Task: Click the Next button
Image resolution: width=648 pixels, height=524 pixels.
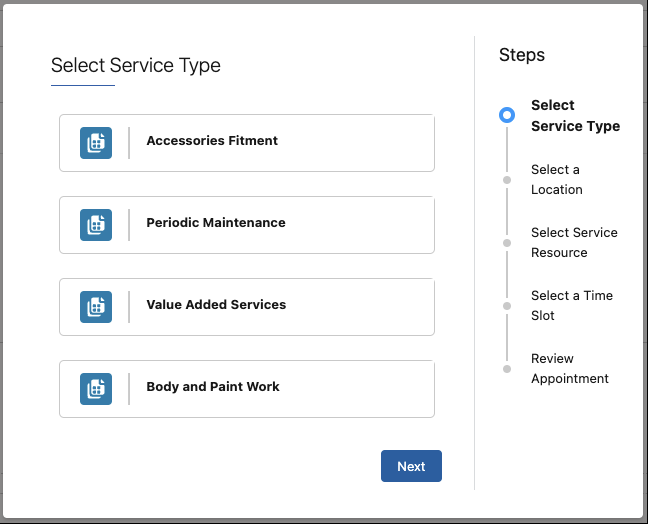Action: (411, 466)
